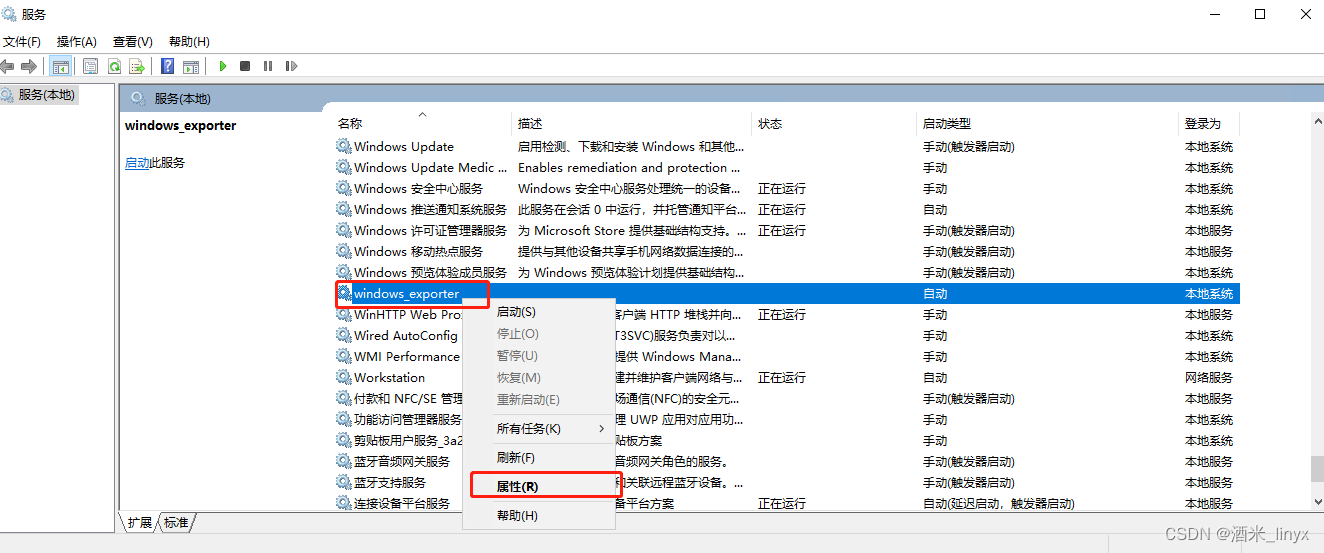Sort by the 状态 column header
The image size is (1324, 553).
pos(833,123)
